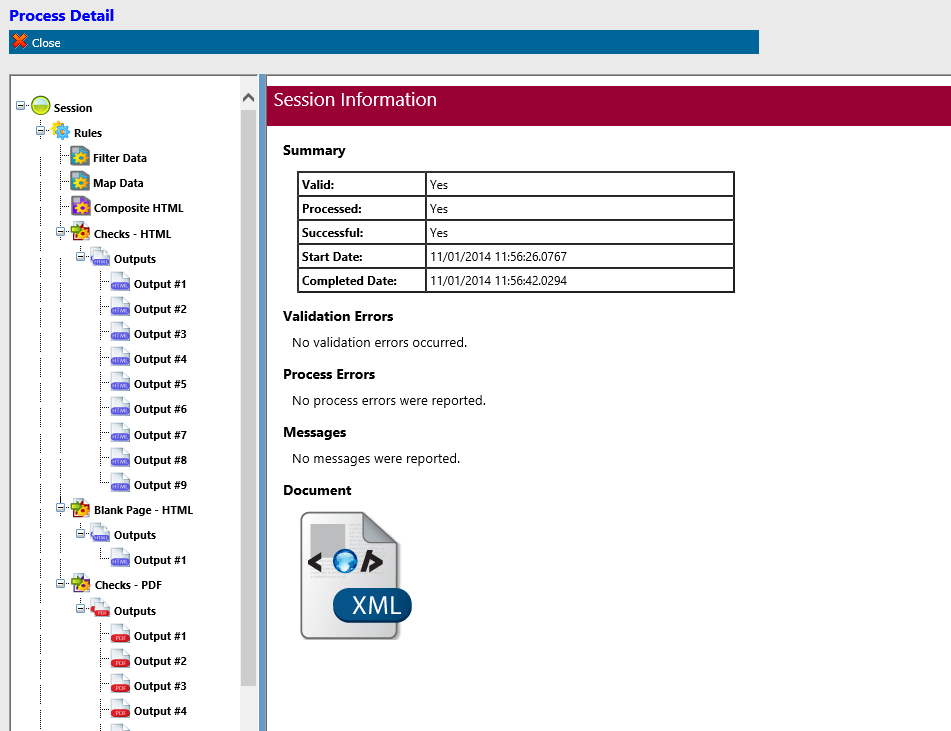
Task: Select the Composite HTML label
Action: [x=138, y=208]
